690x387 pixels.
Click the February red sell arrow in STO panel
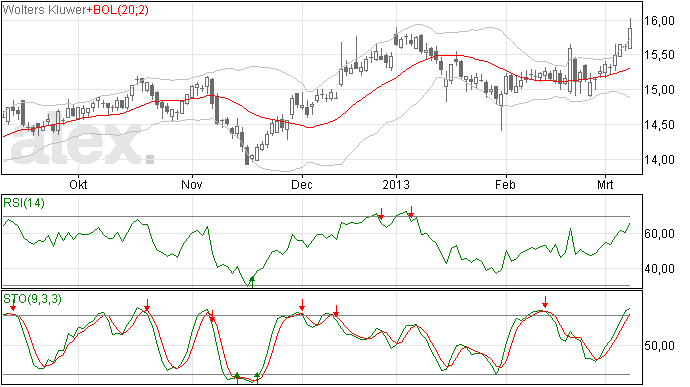pyautogui.click(x=545, y=302)
